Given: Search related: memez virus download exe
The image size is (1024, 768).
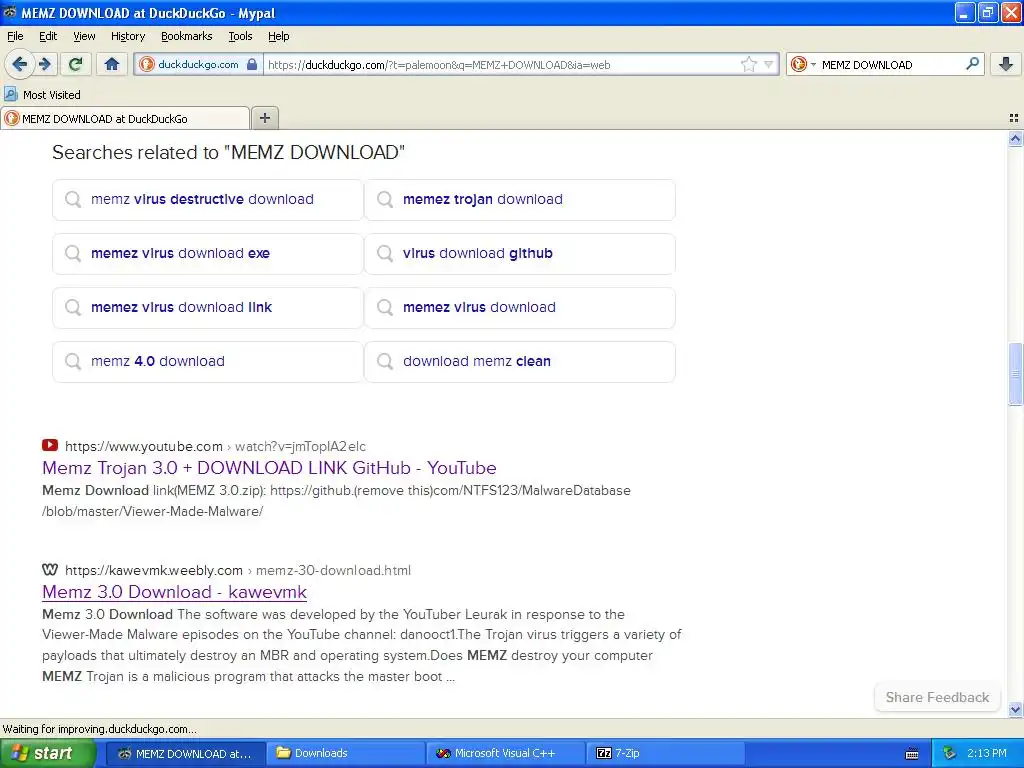Looking at the screenshot, I should [208, 253].
